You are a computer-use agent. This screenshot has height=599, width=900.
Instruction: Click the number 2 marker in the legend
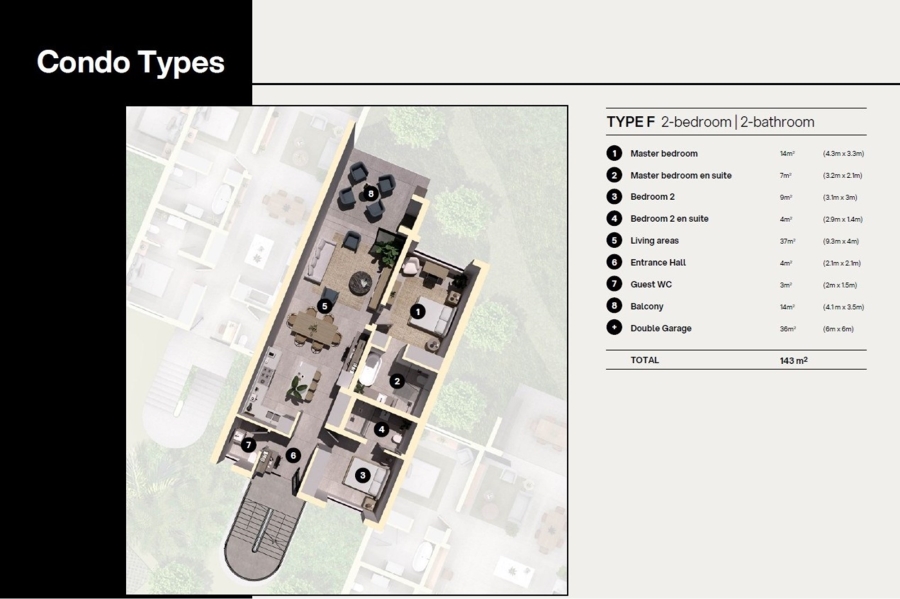click(614, 175)
